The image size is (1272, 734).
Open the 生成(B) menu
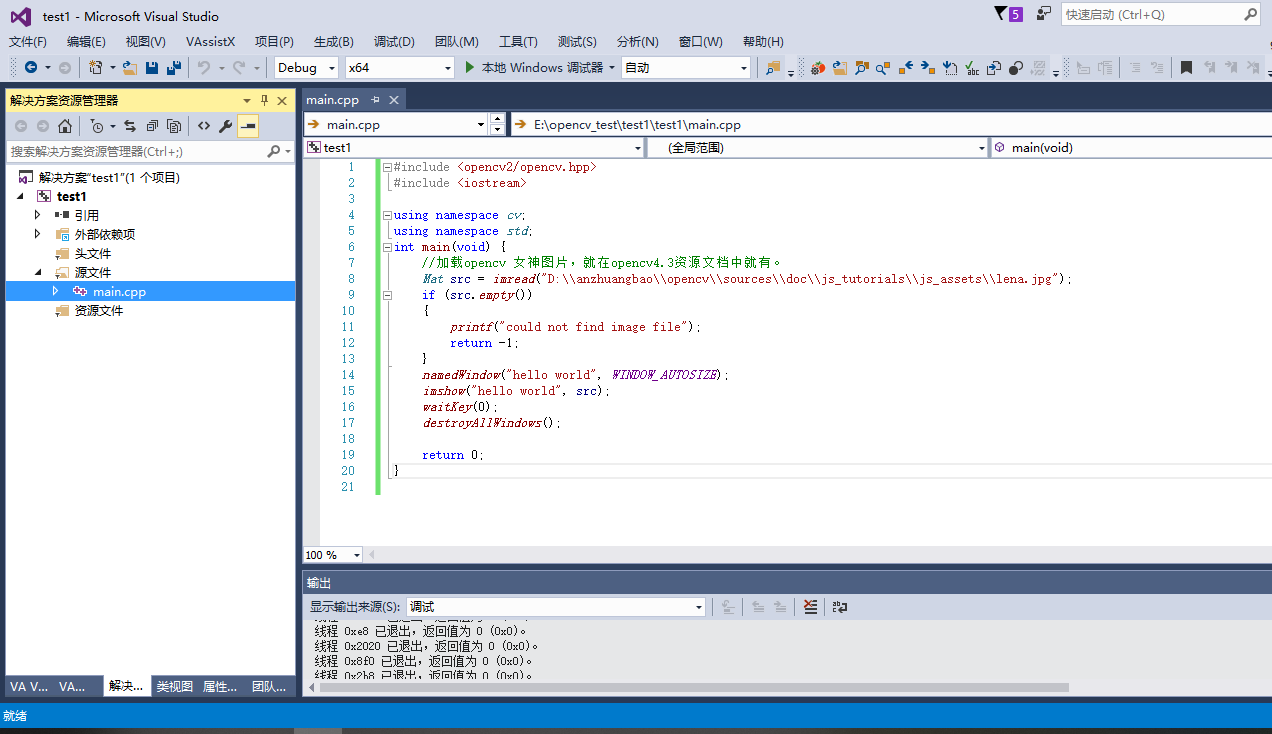[333, 41]
